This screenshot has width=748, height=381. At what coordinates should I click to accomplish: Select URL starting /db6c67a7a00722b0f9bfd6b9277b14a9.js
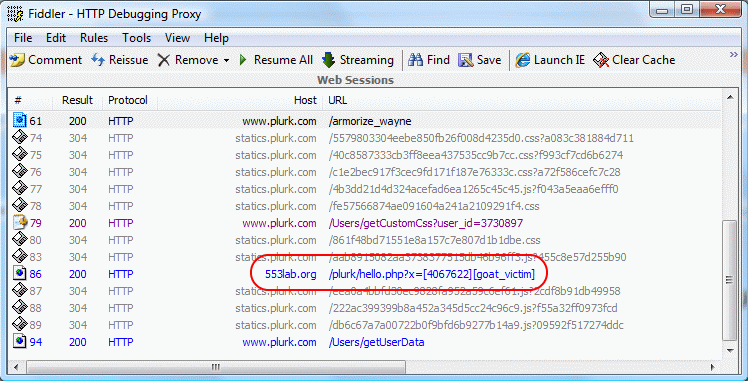pyautogui.click(x=476, y=325)
